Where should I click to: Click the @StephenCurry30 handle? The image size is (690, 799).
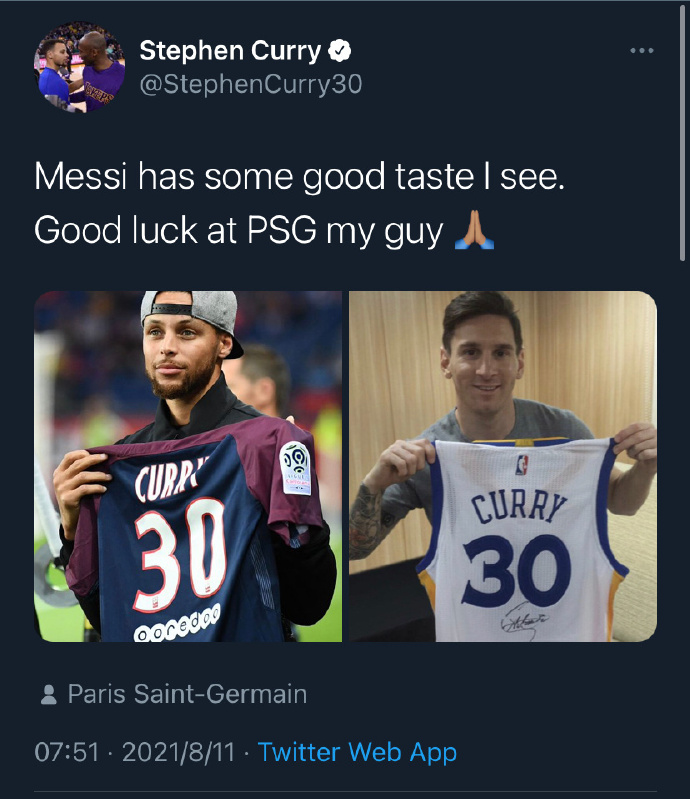coord(250,84)
